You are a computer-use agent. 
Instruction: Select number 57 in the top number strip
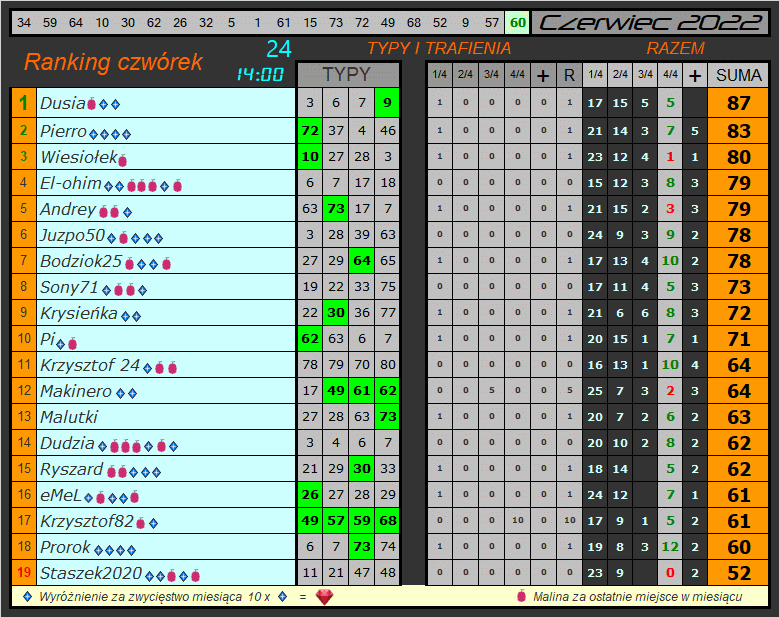(x=491, y=23)
